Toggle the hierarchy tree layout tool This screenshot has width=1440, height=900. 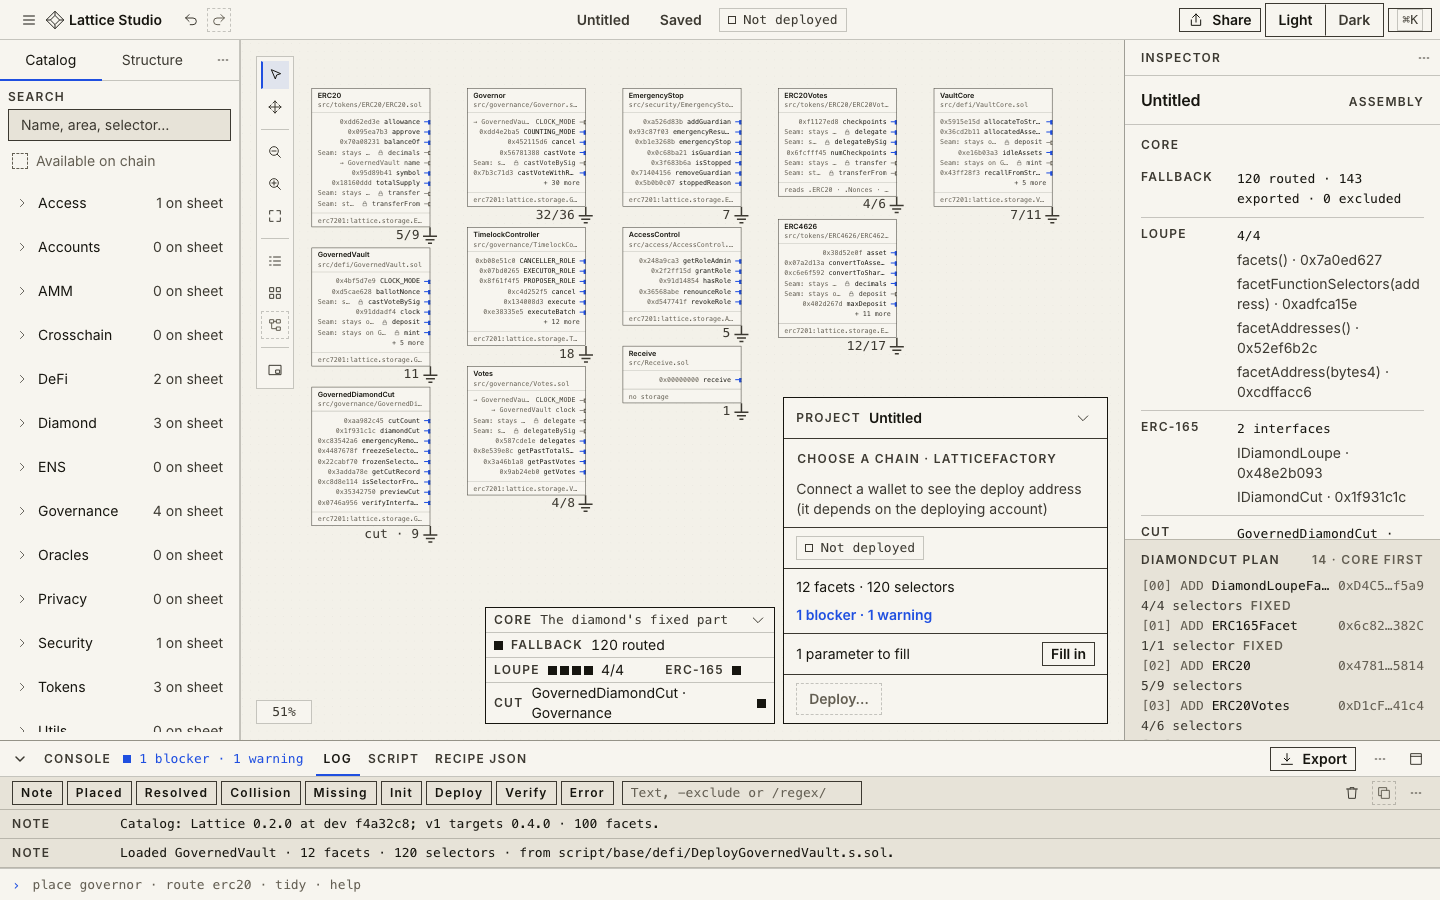coord(275,325)
